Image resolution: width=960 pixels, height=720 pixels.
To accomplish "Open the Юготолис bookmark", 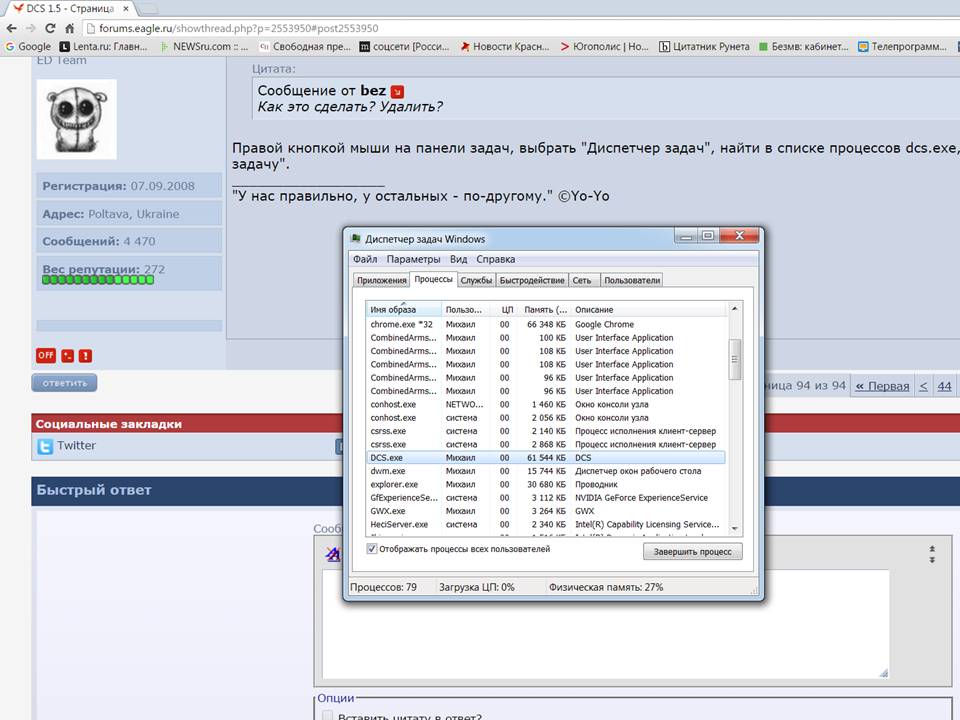I will (x=604, y=47).
